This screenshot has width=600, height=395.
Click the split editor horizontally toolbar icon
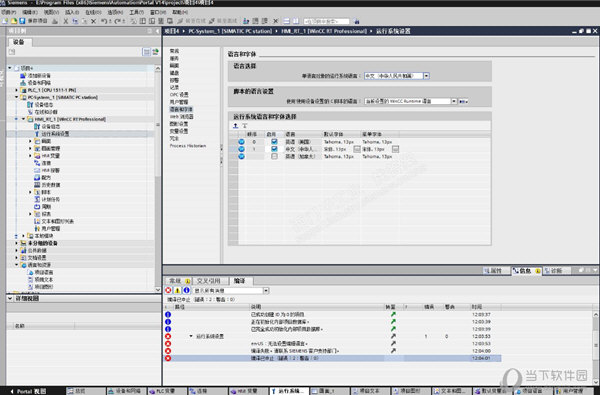tap(287, 21)
